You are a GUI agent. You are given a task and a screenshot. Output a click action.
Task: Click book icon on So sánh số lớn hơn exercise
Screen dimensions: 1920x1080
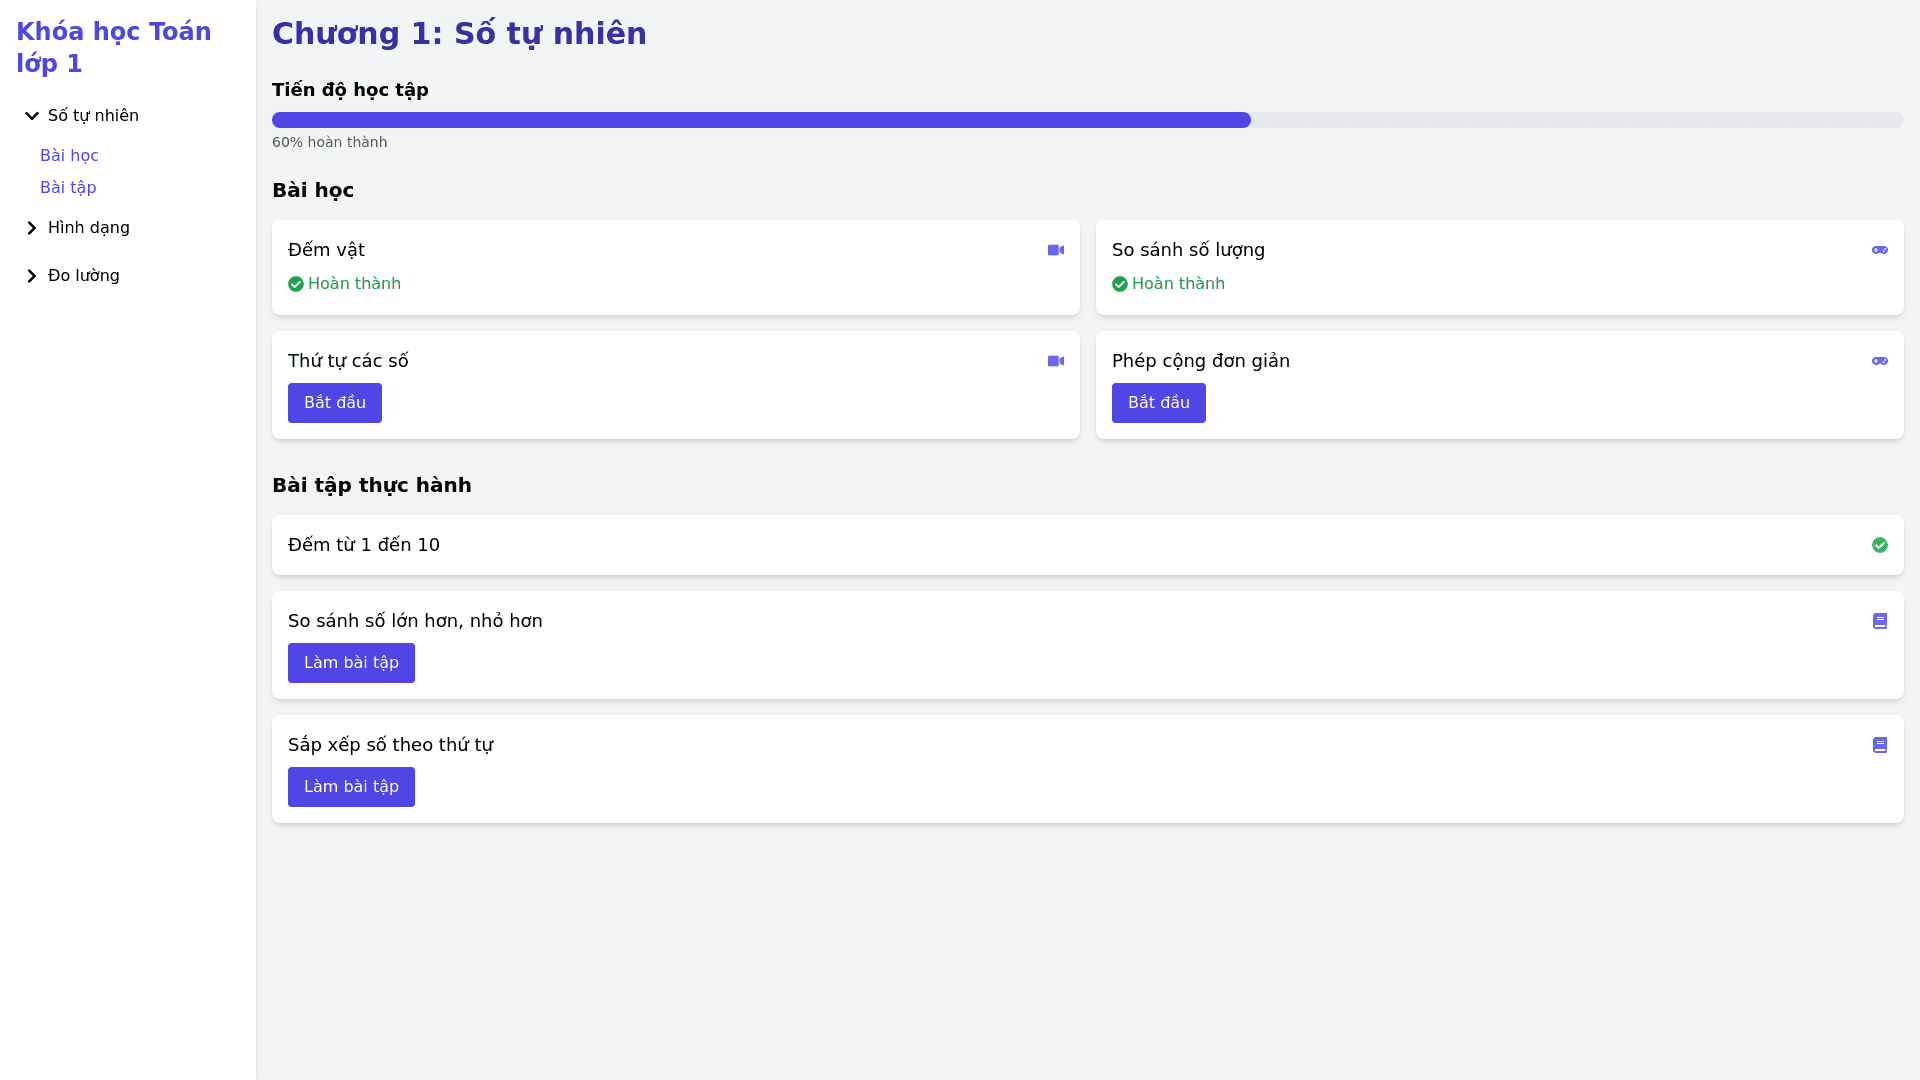point(1879,621)
